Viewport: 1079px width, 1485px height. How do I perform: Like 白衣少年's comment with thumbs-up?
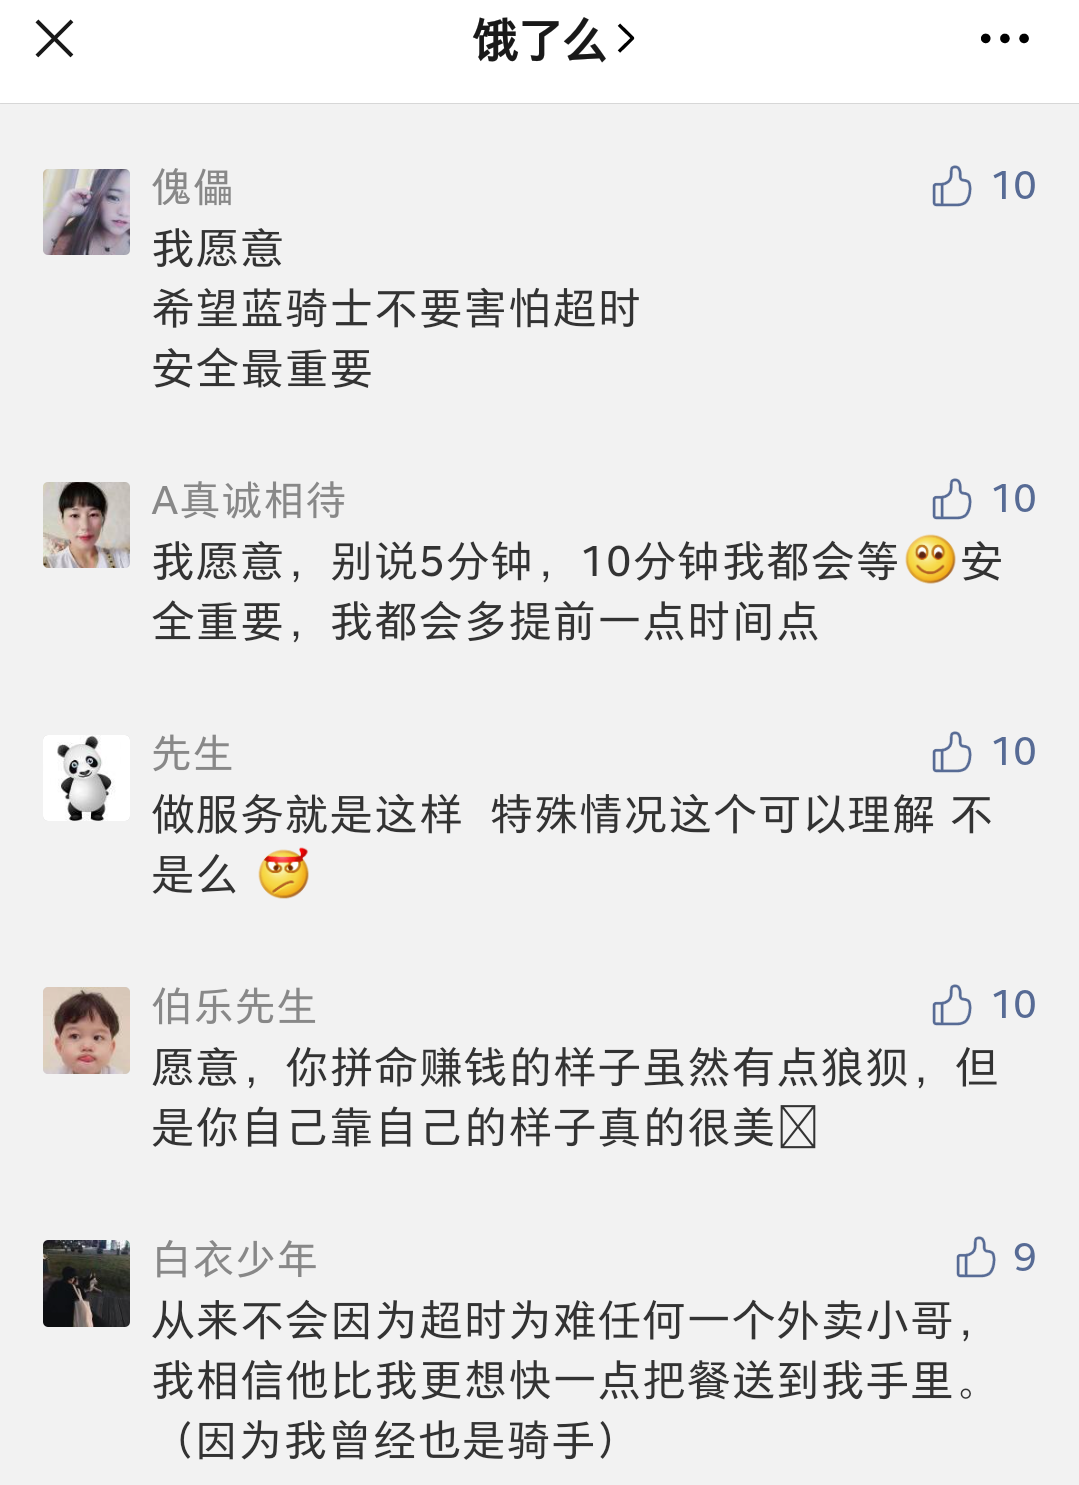click(975, 1258)
